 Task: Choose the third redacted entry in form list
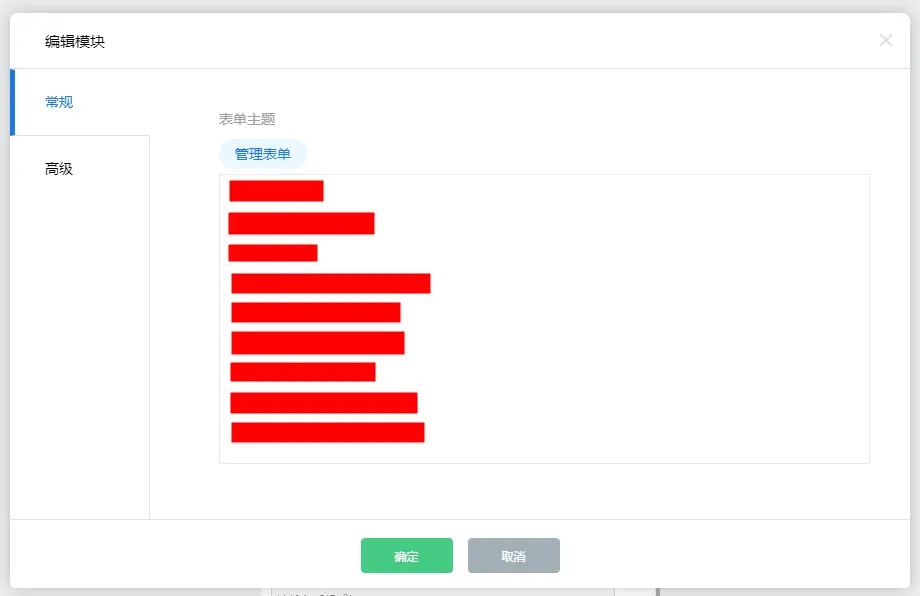pyautogui.click(x=273, y=253)
